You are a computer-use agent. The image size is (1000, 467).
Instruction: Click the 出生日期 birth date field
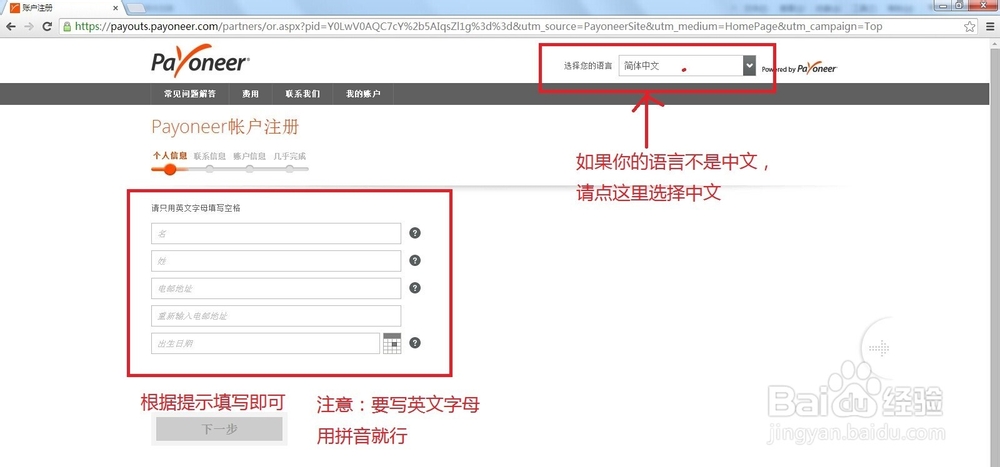pyautogui.click(x=265, y=343)
